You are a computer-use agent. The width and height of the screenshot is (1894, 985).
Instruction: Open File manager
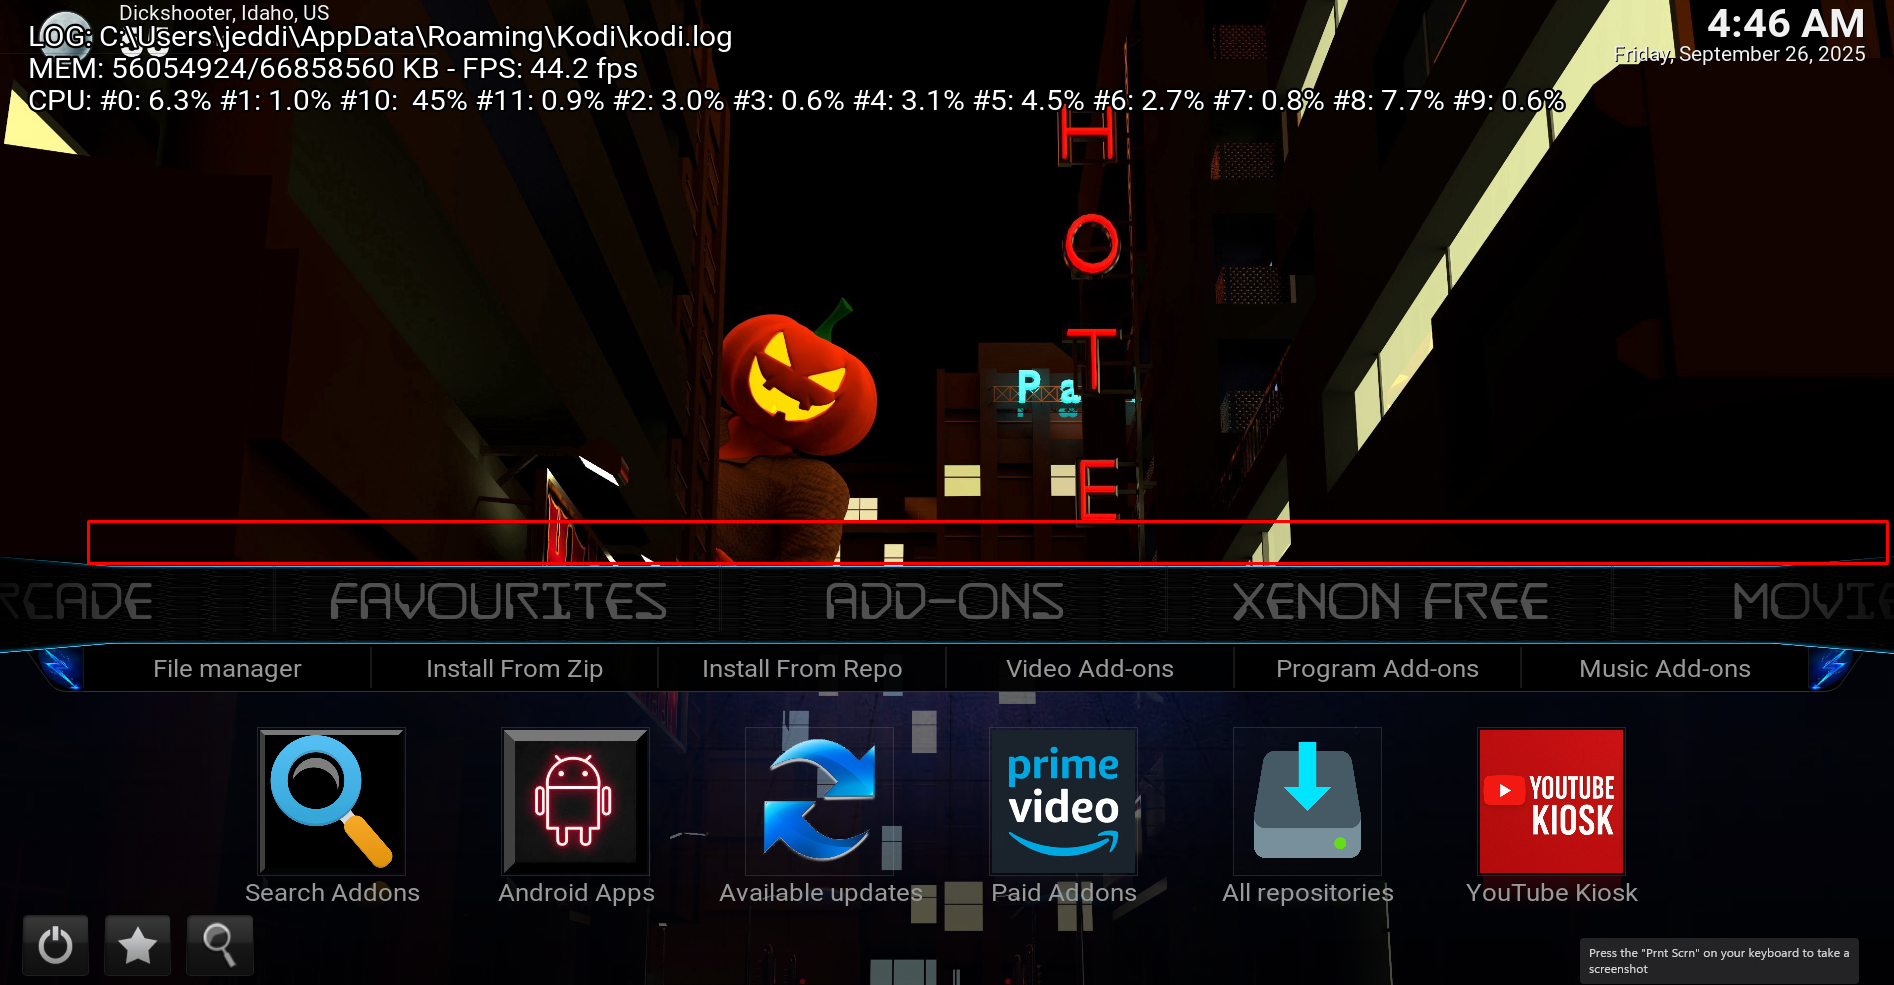(227, 668)
